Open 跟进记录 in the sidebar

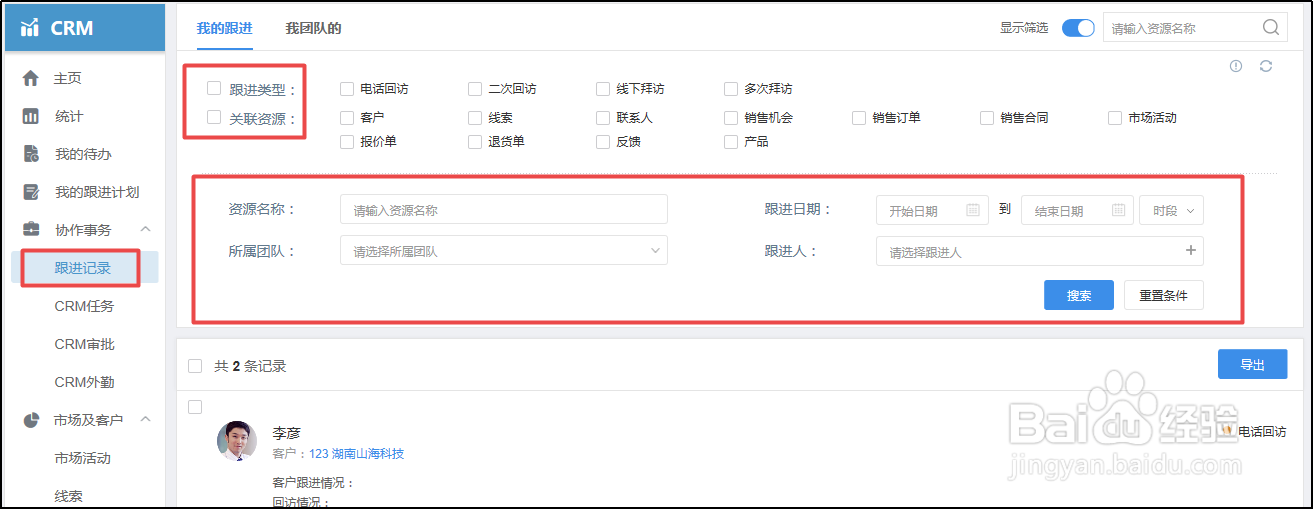click(x=83, y=268)
